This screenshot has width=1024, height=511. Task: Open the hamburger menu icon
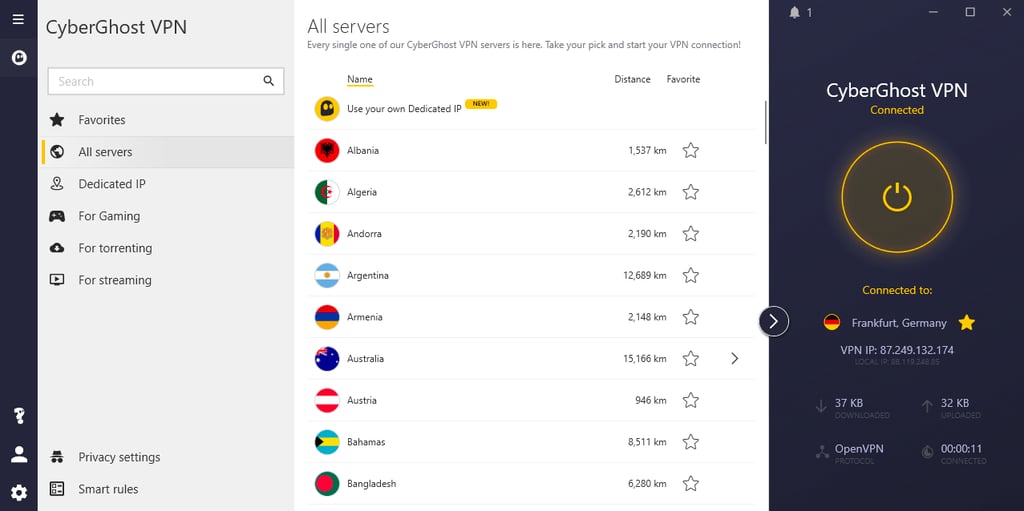(18, 19)
